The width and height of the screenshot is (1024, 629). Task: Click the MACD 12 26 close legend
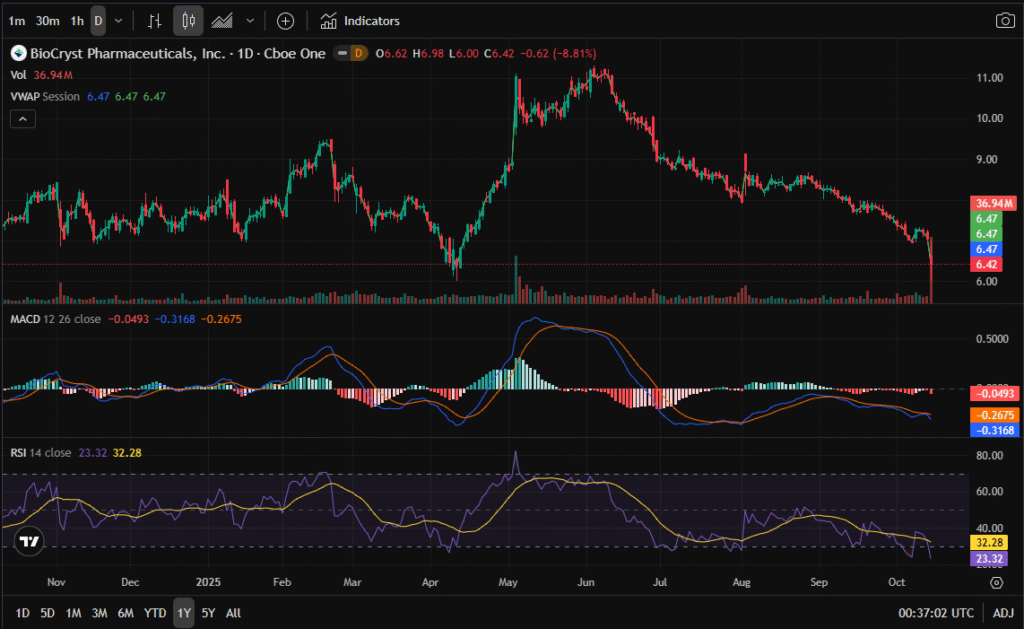tap(55, 319)
